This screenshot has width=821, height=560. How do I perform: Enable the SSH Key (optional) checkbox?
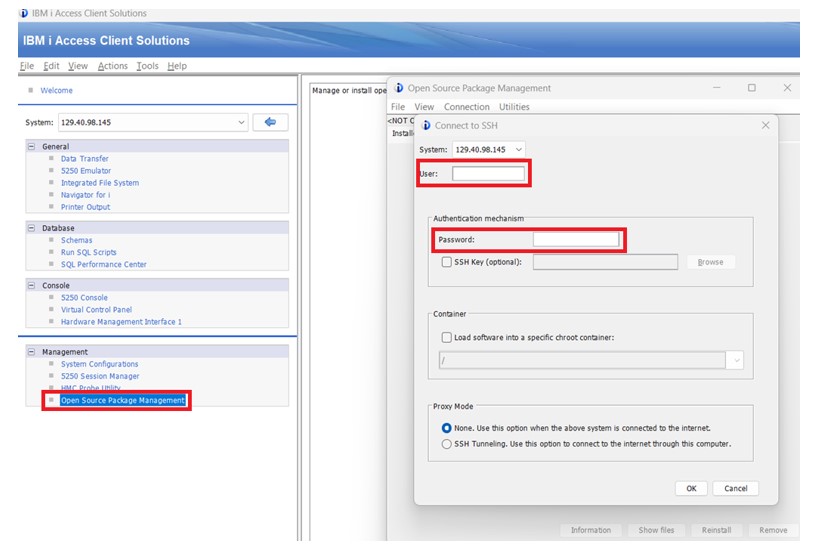pyautogui.click(x=447, y=262)
